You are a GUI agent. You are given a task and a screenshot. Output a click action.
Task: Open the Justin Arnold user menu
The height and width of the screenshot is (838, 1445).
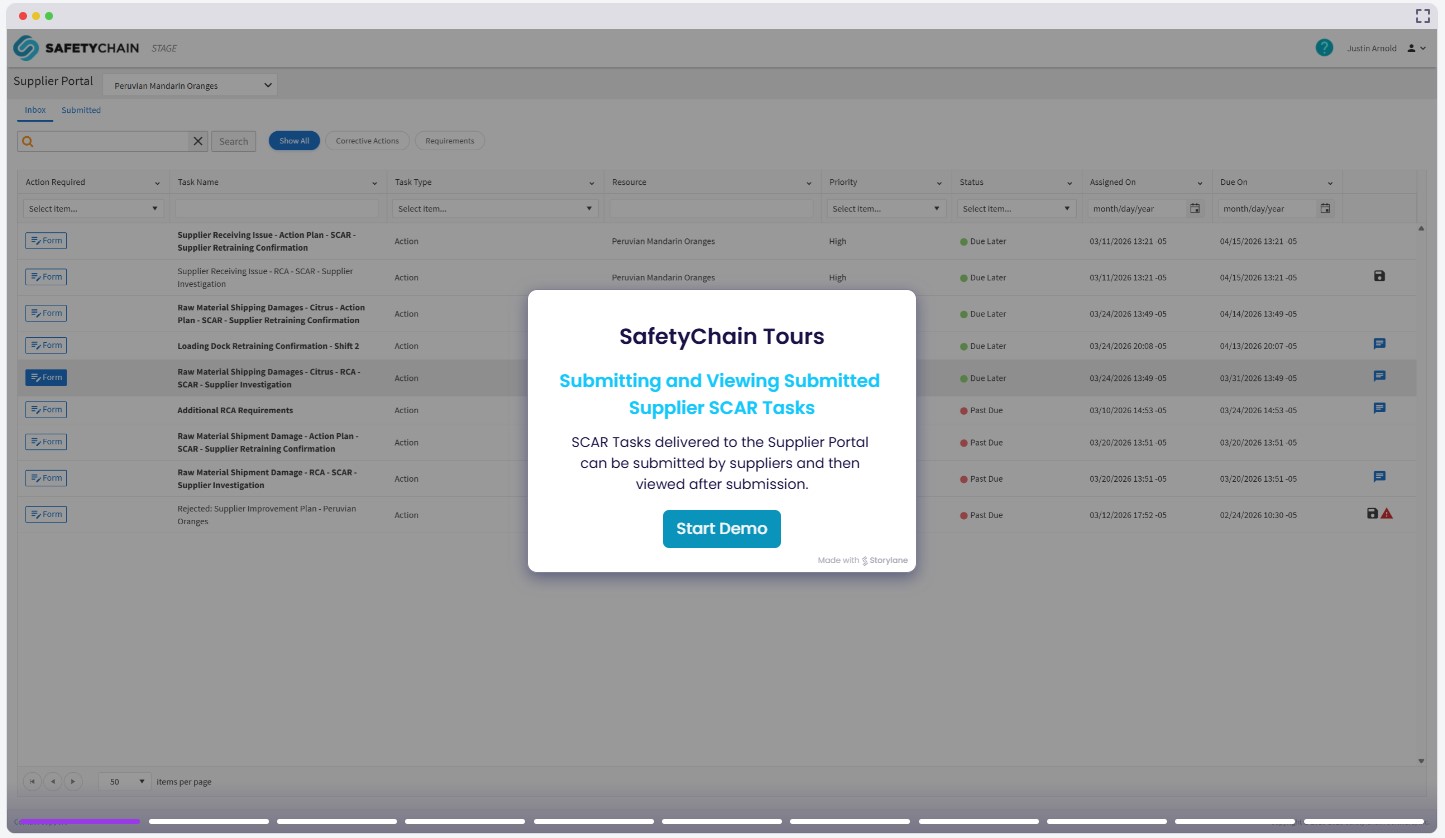point(1386,48)
